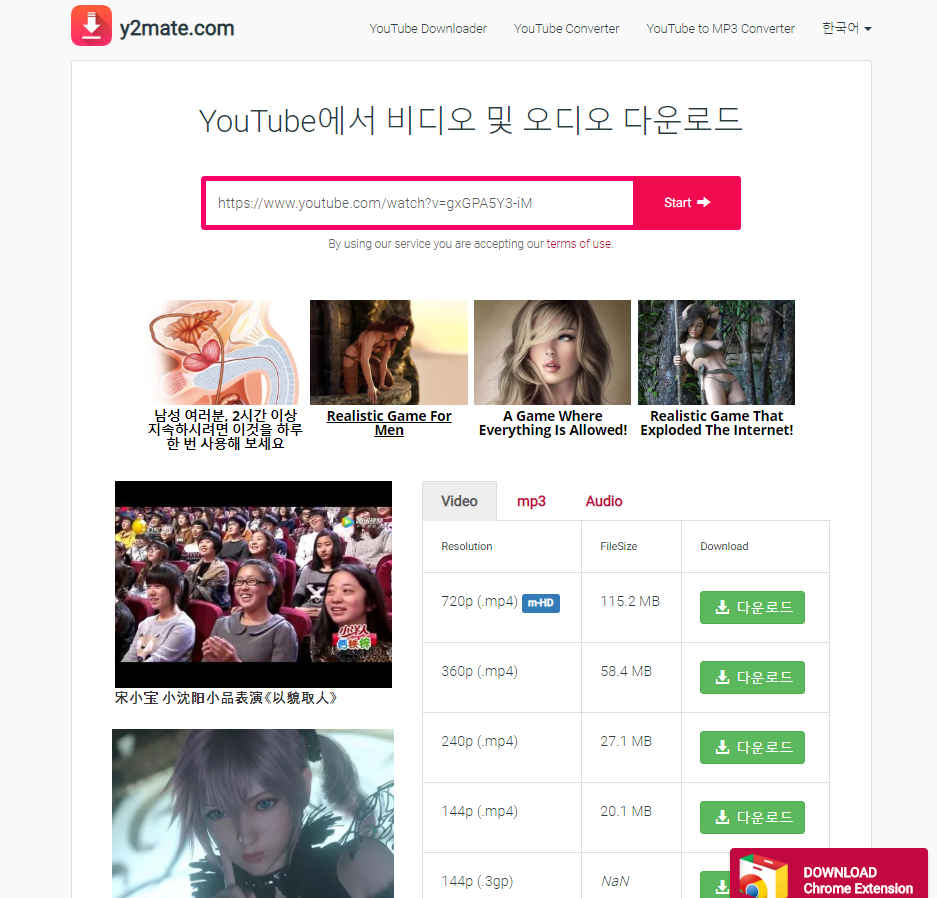The image size is (937, 898).
Task: Switch to the Audio tab
Action: point(604,501)
